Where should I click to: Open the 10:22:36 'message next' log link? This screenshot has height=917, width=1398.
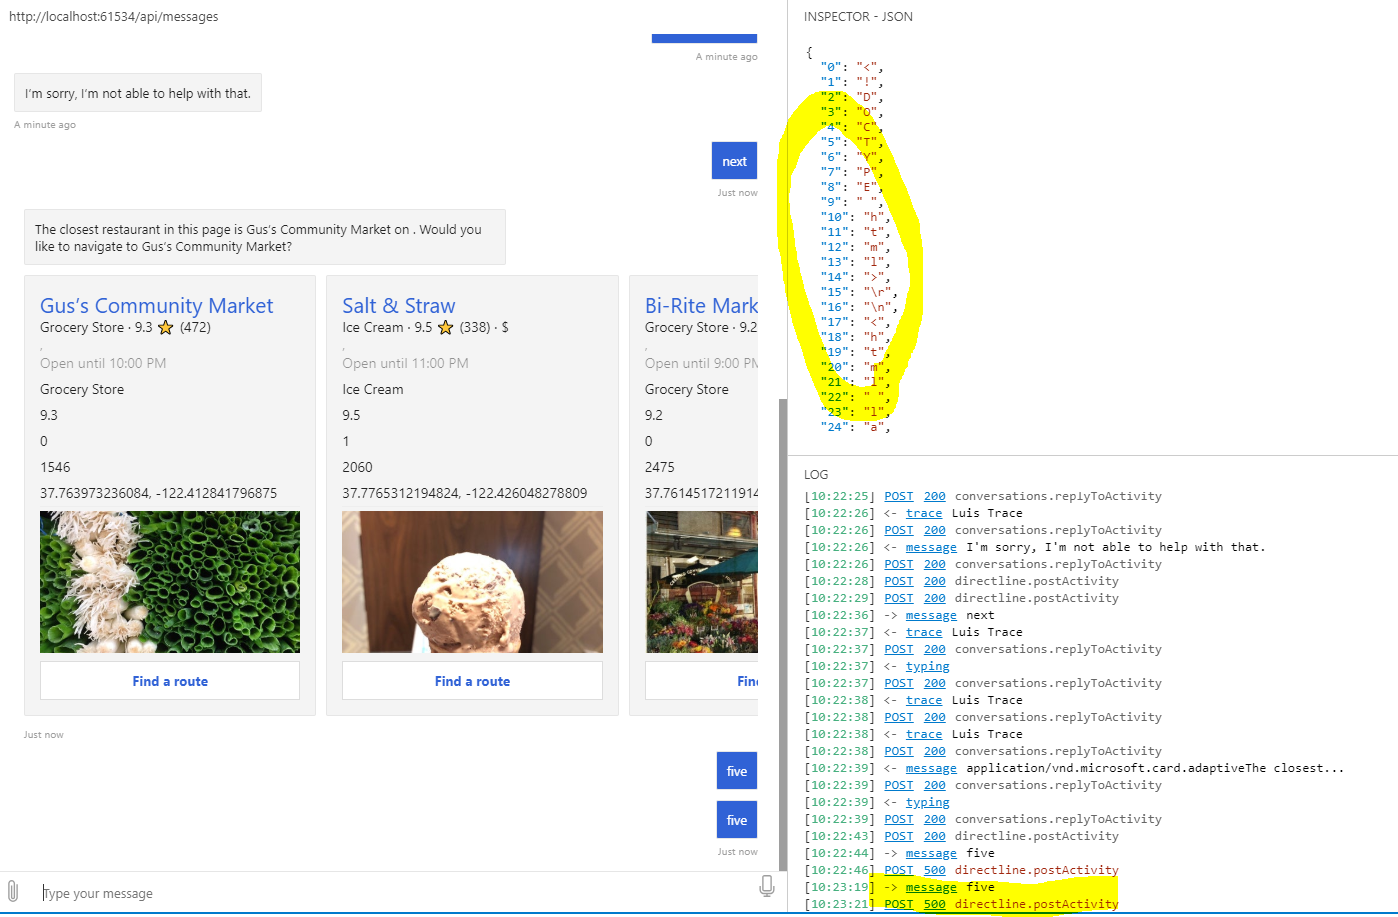click(x=931, y=615)
